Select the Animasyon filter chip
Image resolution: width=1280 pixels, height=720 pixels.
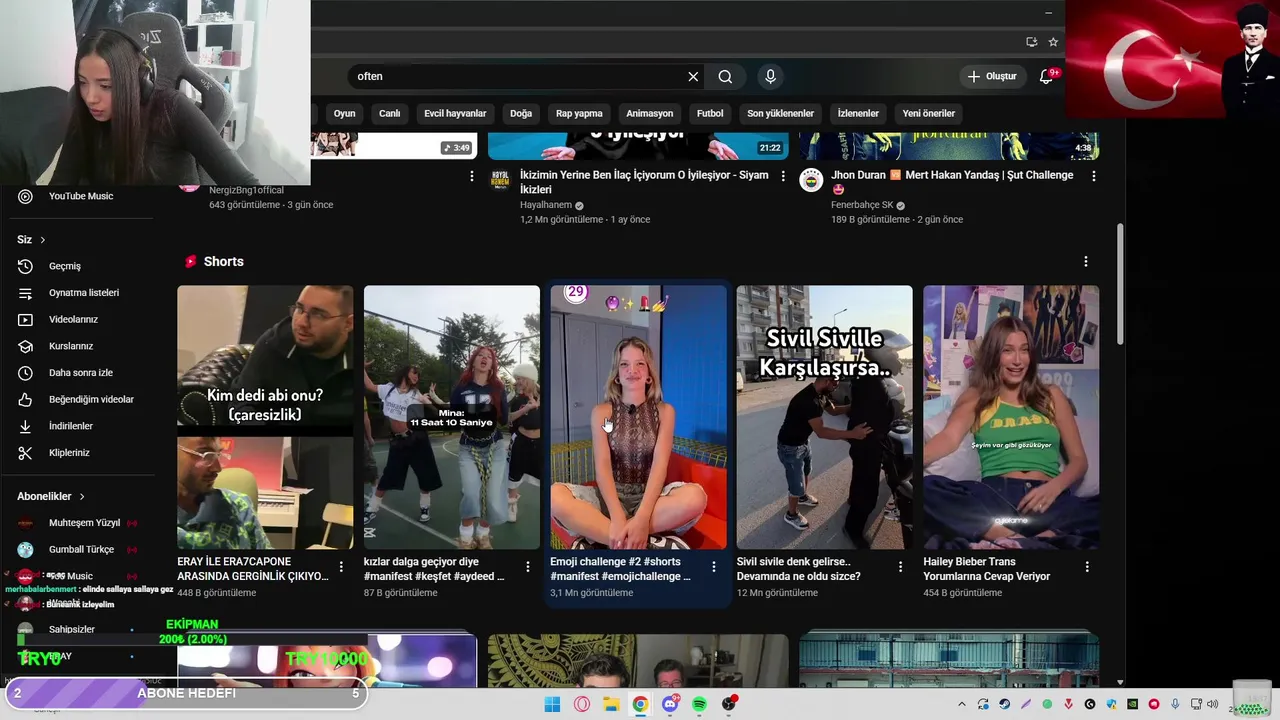pos(649,113)
